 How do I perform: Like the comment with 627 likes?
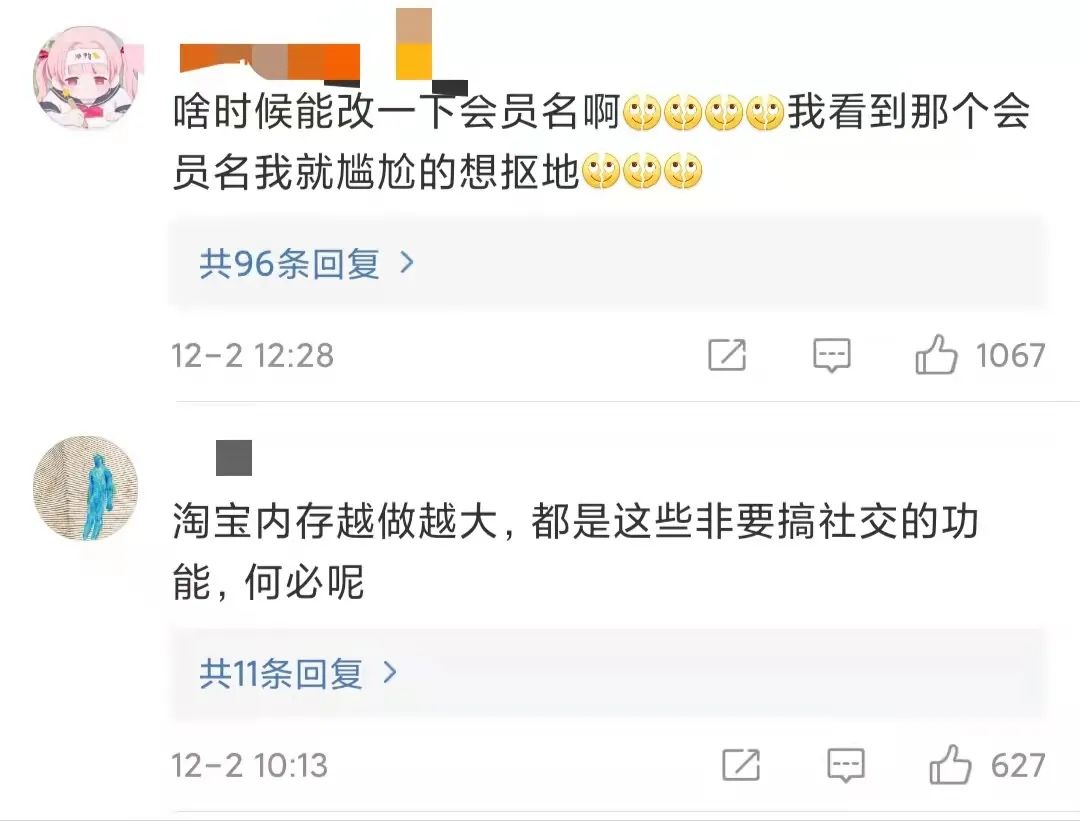(951, 765)
